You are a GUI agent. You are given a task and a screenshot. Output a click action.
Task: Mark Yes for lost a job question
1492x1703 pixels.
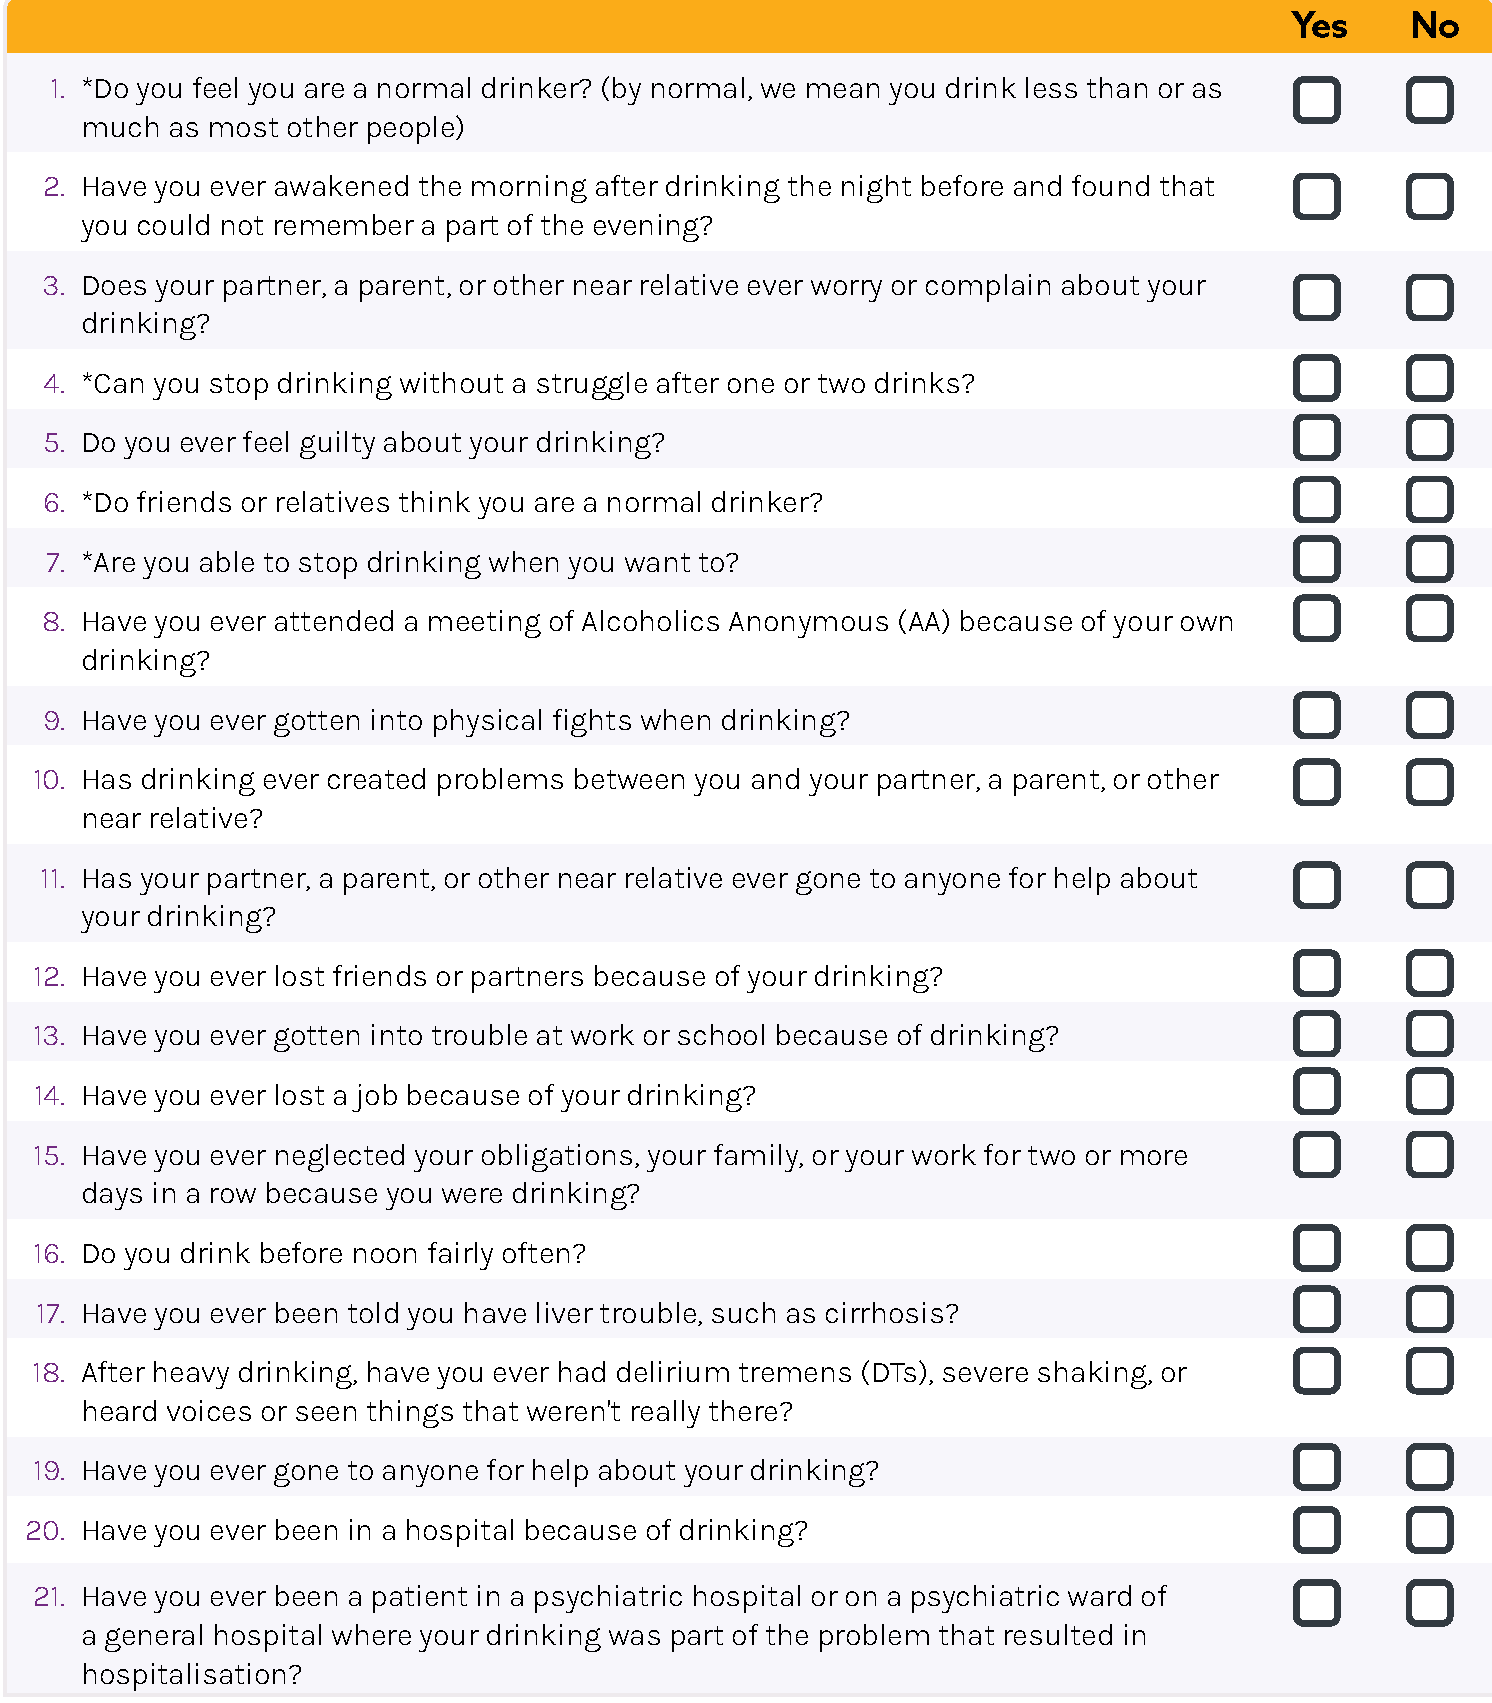[1316, 1092]
